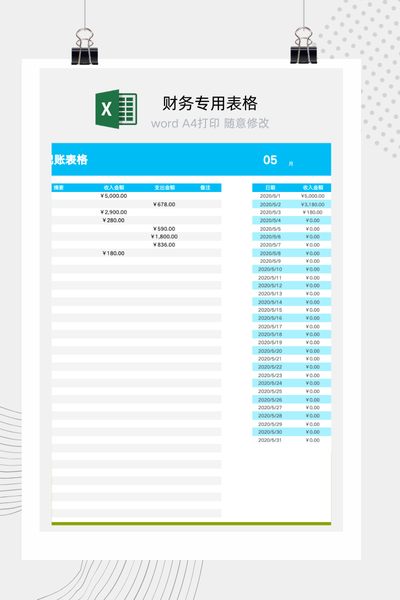The height and width of the screenshot is (600, 400).
Task: Select the date cell 2020/5/1
Action: [x=270, y=196]
